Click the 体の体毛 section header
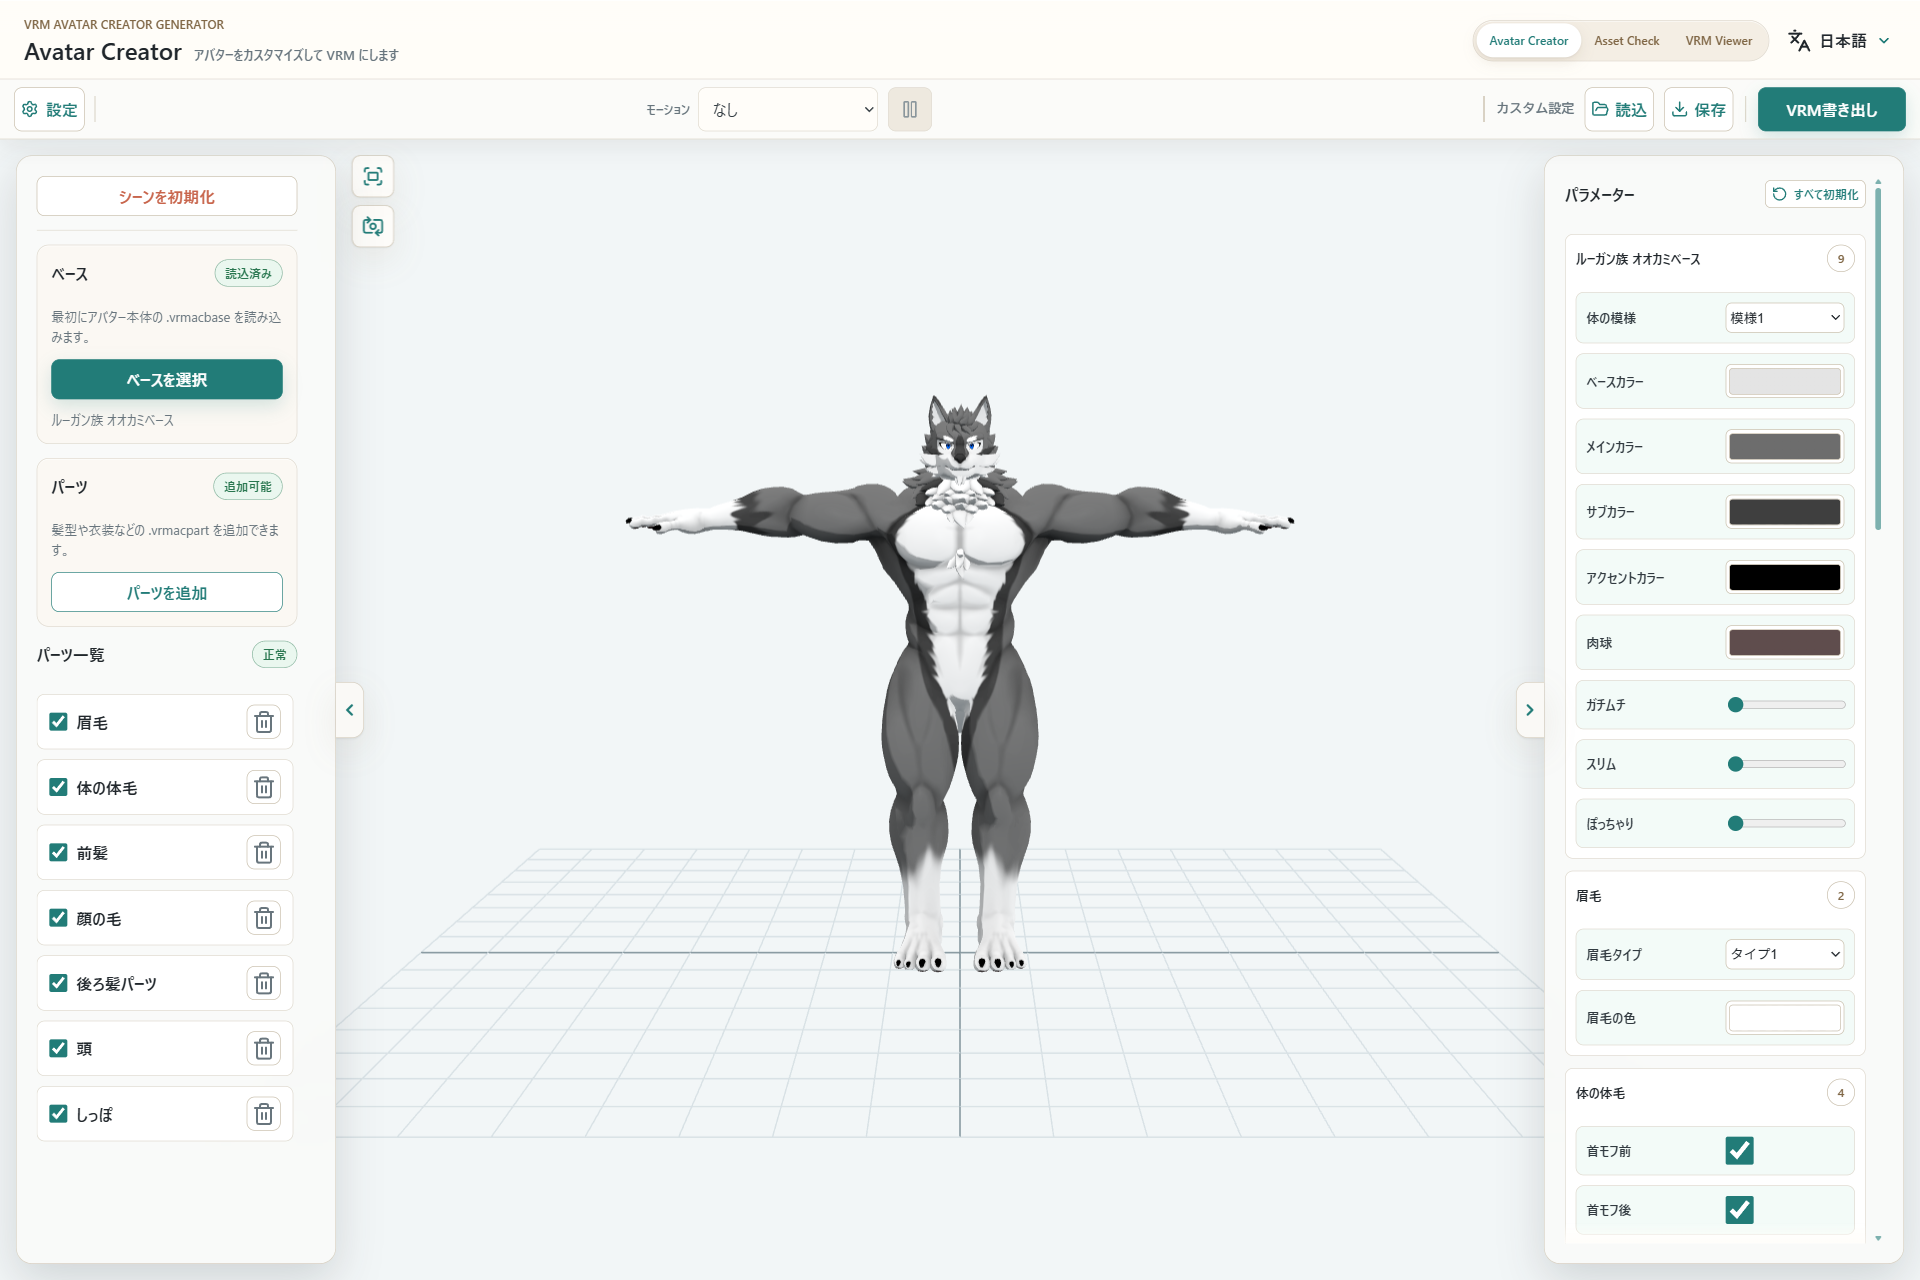Screen dimensions: 1920x1280 tap(1715, 1093)
